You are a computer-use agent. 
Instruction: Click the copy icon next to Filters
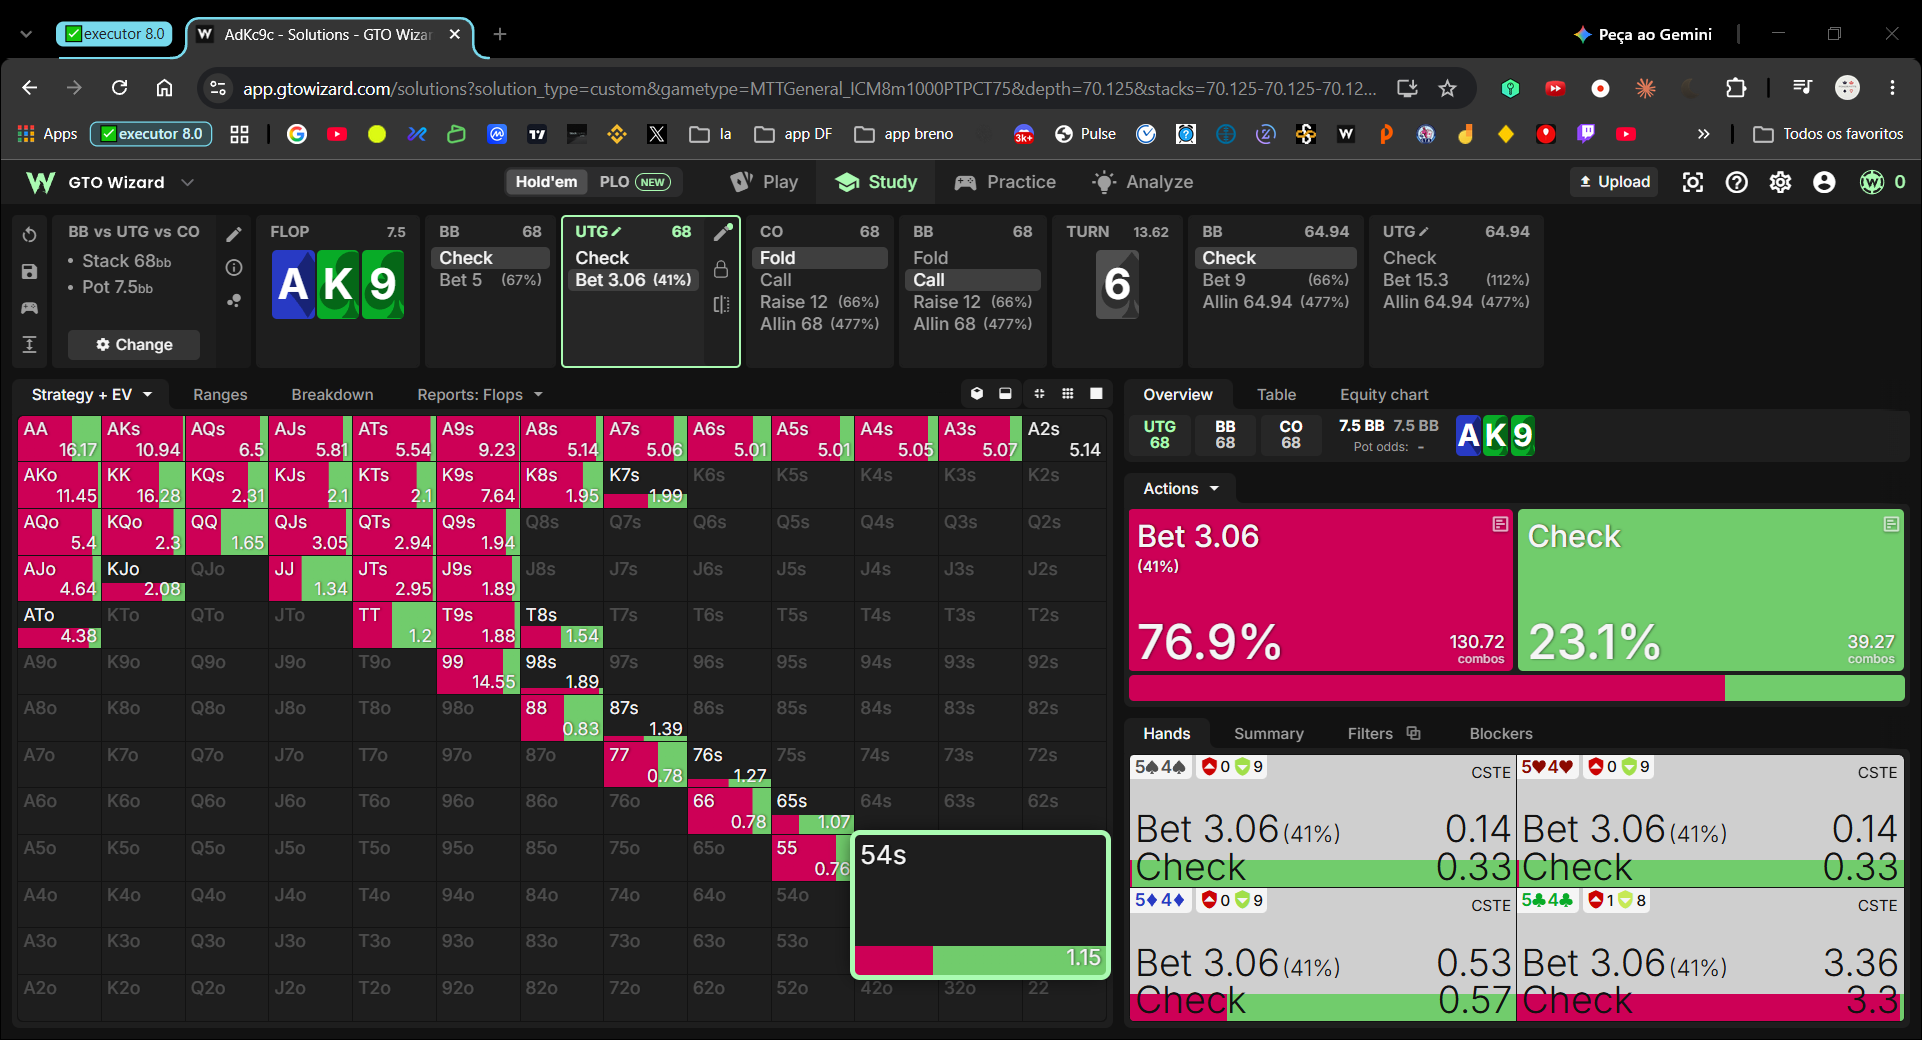[1414, 733]
